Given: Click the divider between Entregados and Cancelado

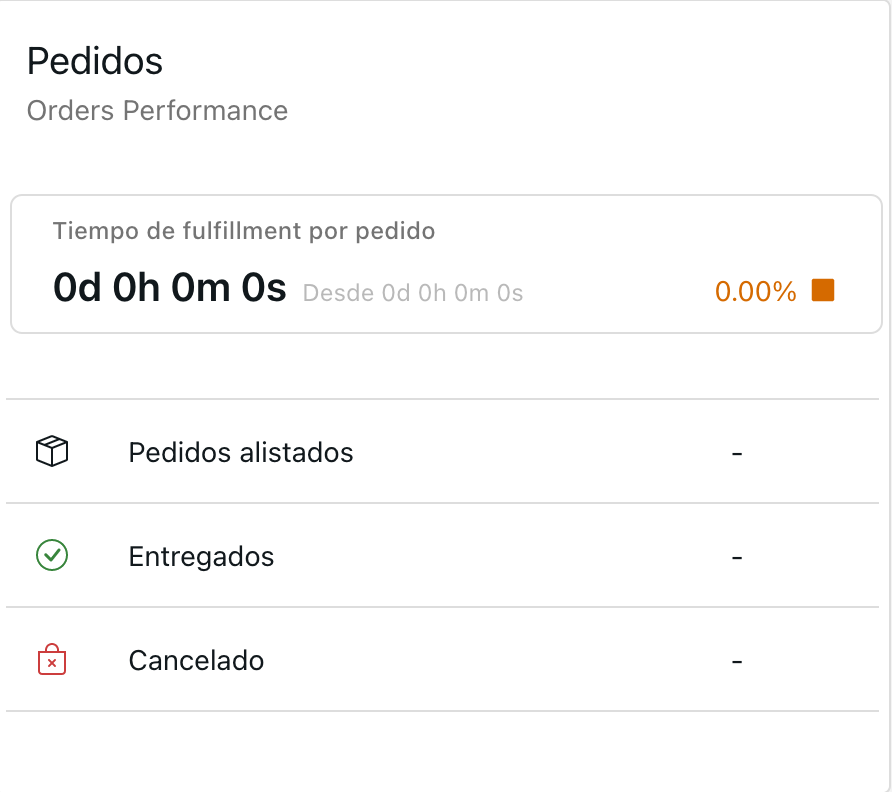Looking at the screenshot, I should (446, 607).
